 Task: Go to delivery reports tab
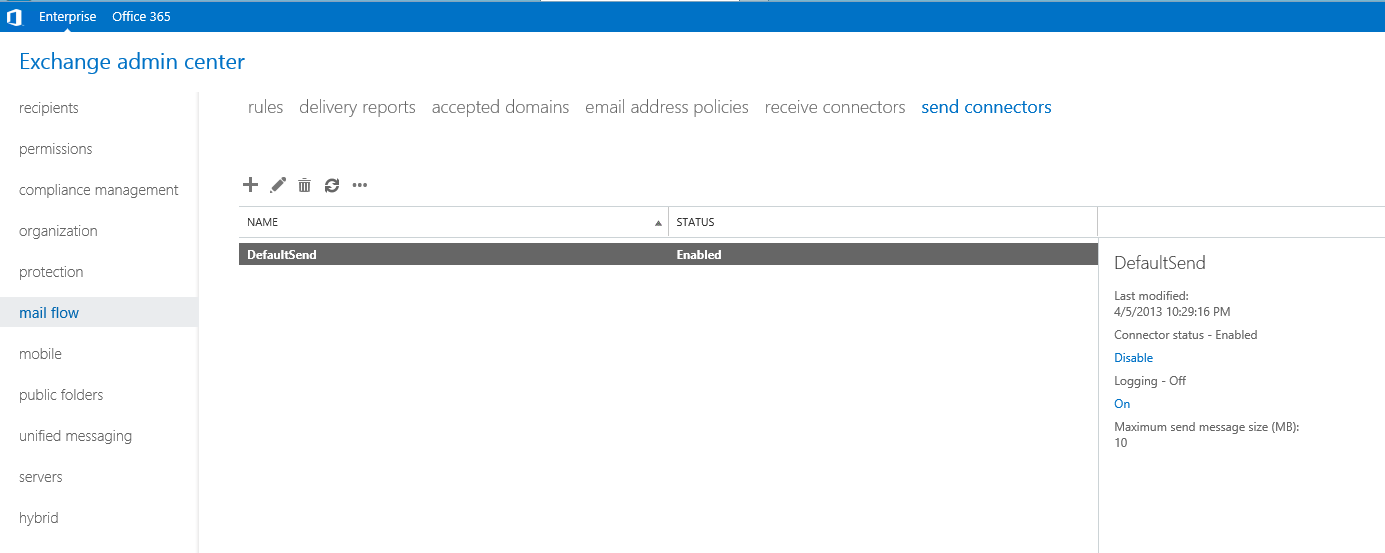point(357,107)
